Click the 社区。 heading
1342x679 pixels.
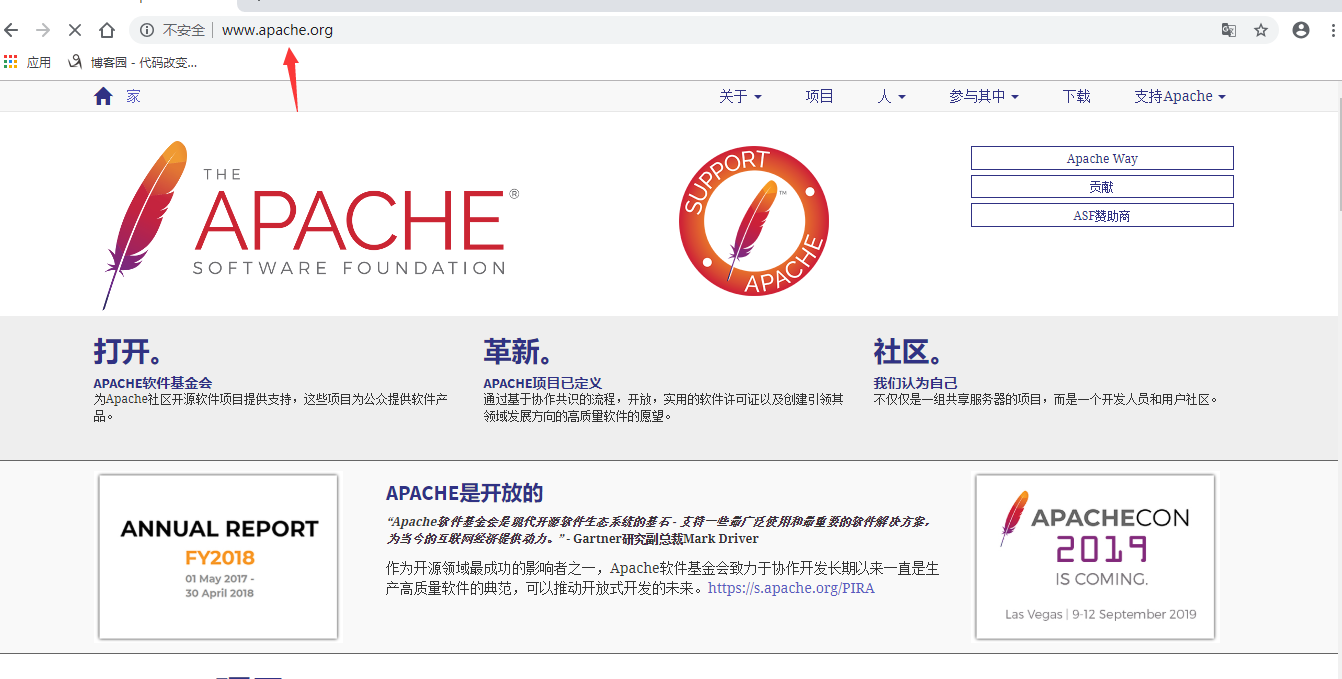coord(908,352)
